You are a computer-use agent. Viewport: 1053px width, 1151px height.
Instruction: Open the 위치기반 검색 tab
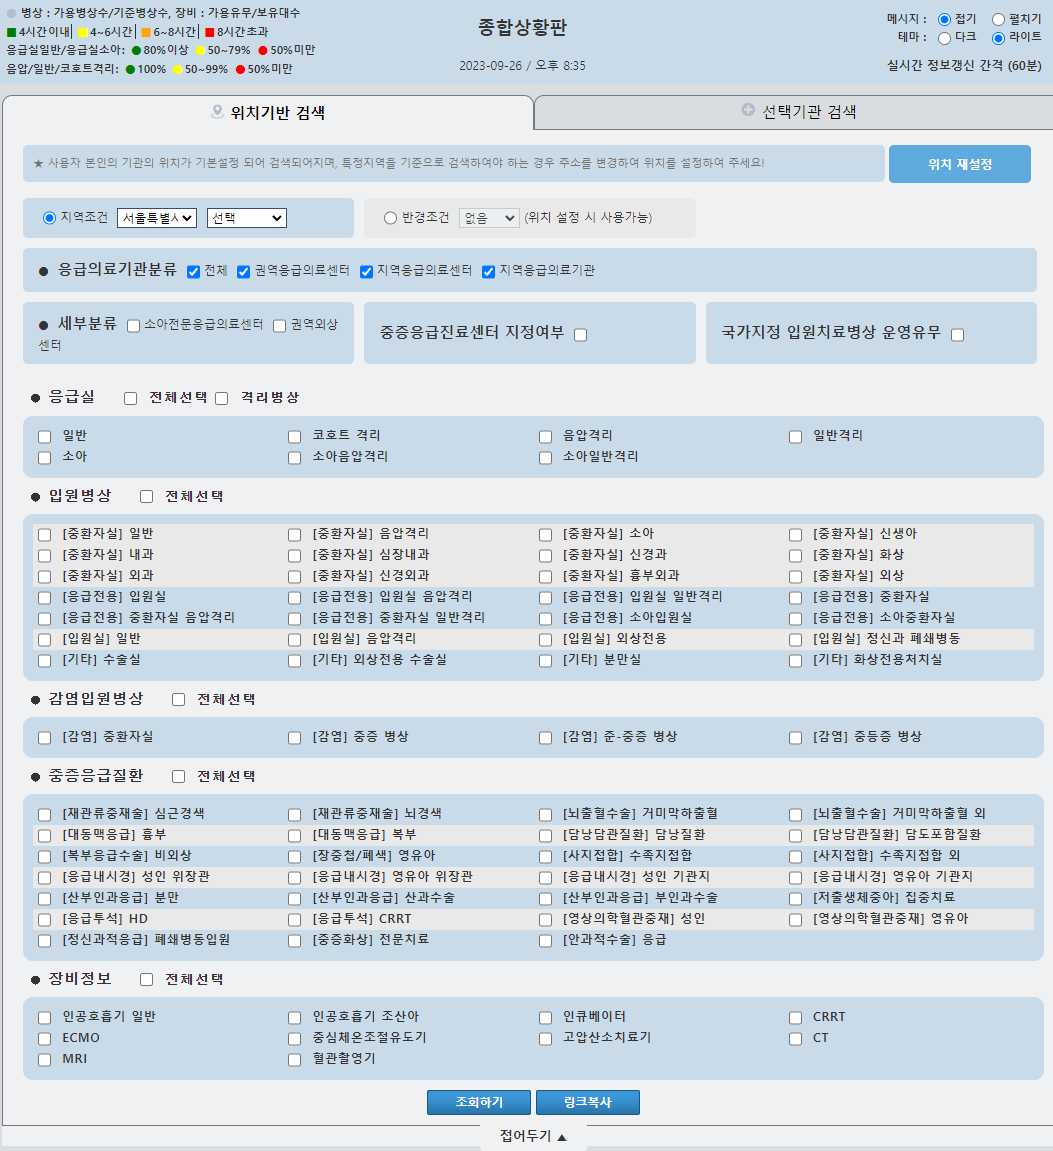coord(268,112)
